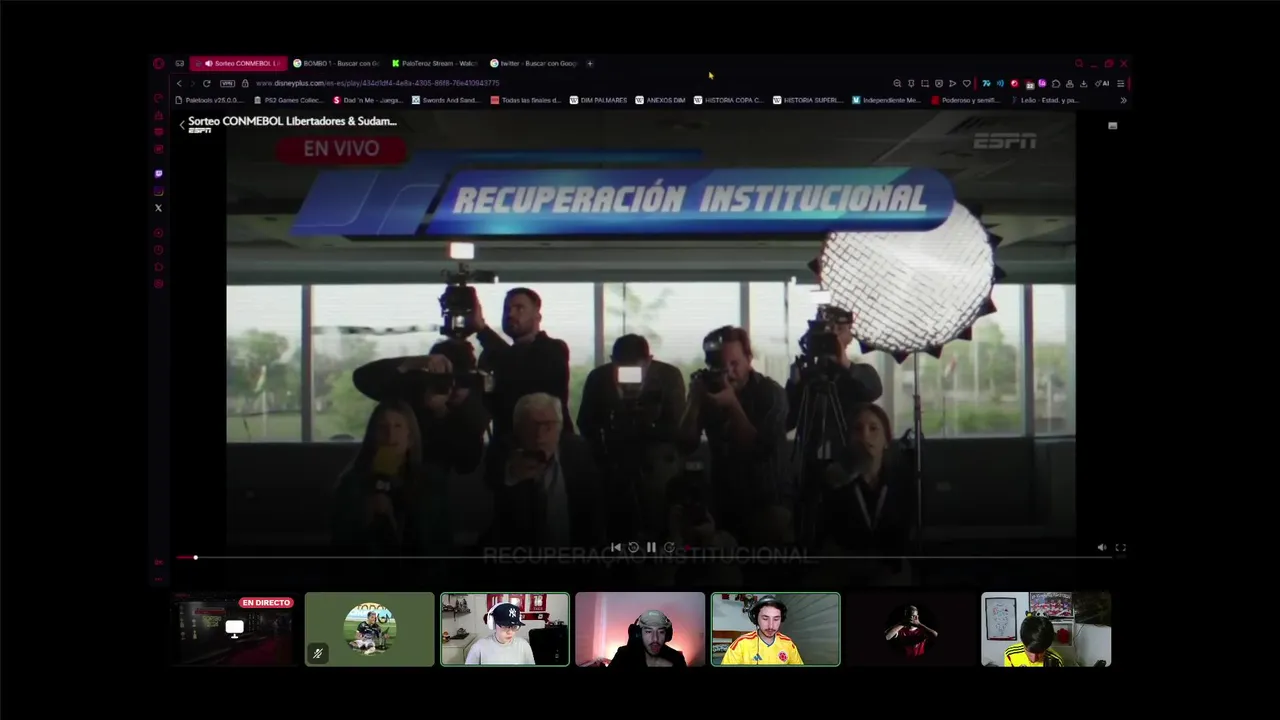Skip the video forward ten seconds
The width and height of the screenshot is (1280, 720).
click(x=669, y=547)
